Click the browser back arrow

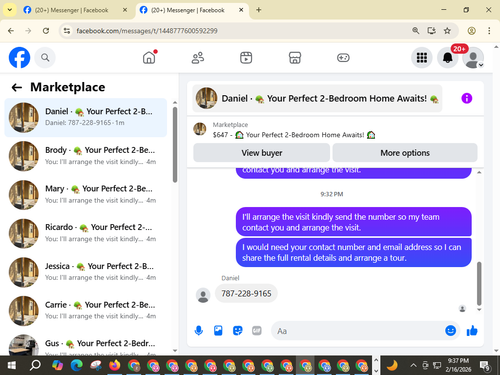click(11, 31)
